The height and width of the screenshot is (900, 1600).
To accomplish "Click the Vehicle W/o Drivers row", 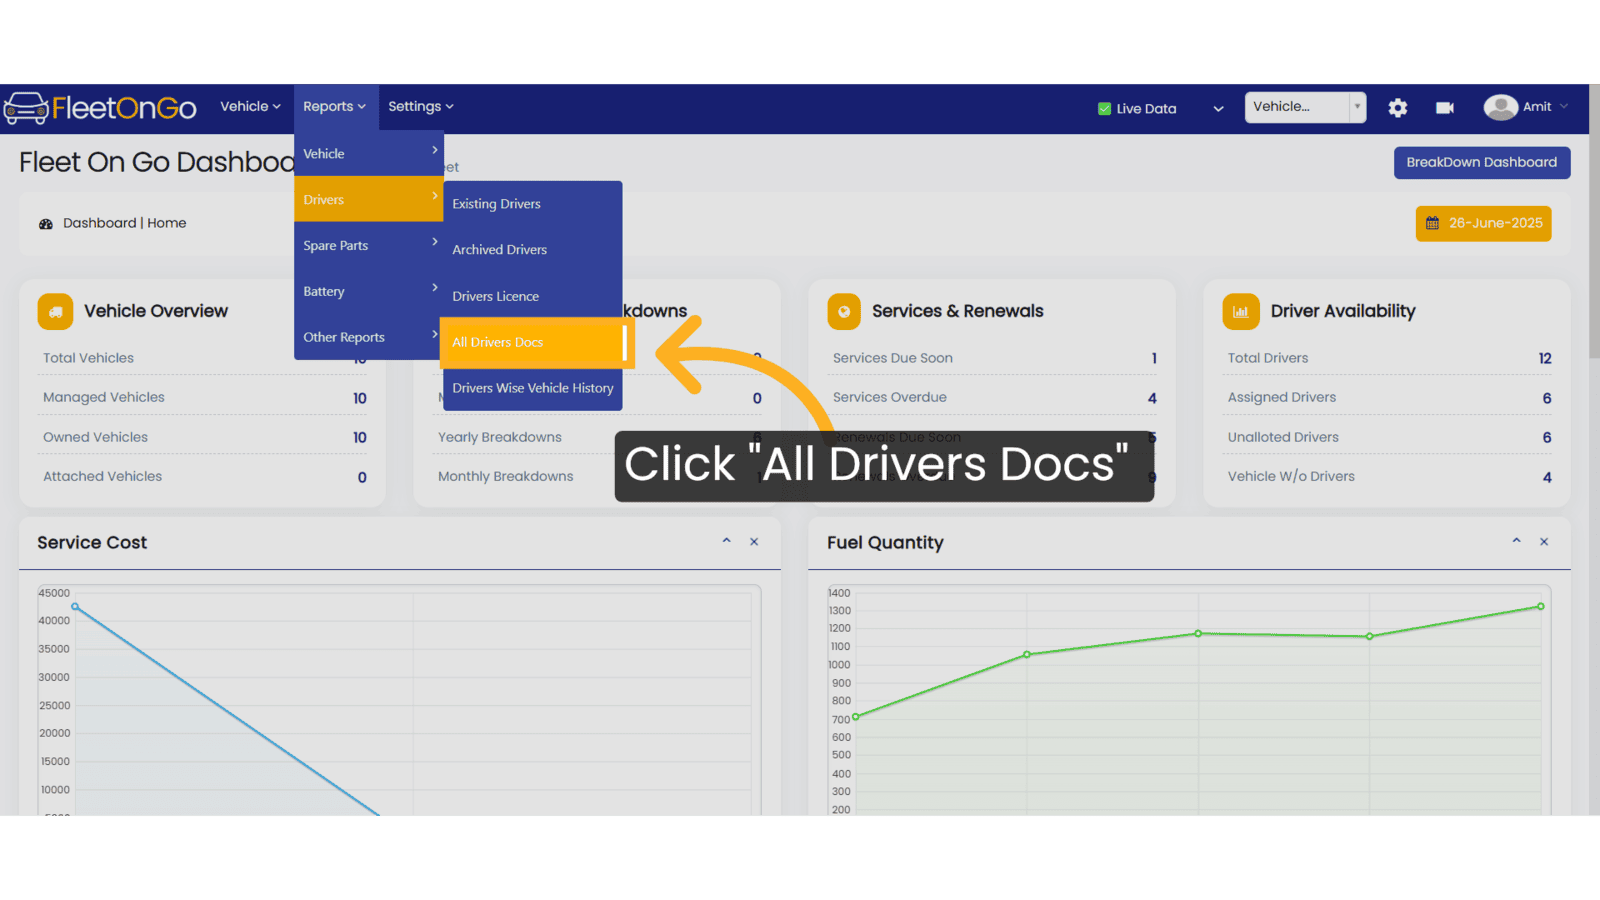I will pyautogui.click(x=1389, y=477).
